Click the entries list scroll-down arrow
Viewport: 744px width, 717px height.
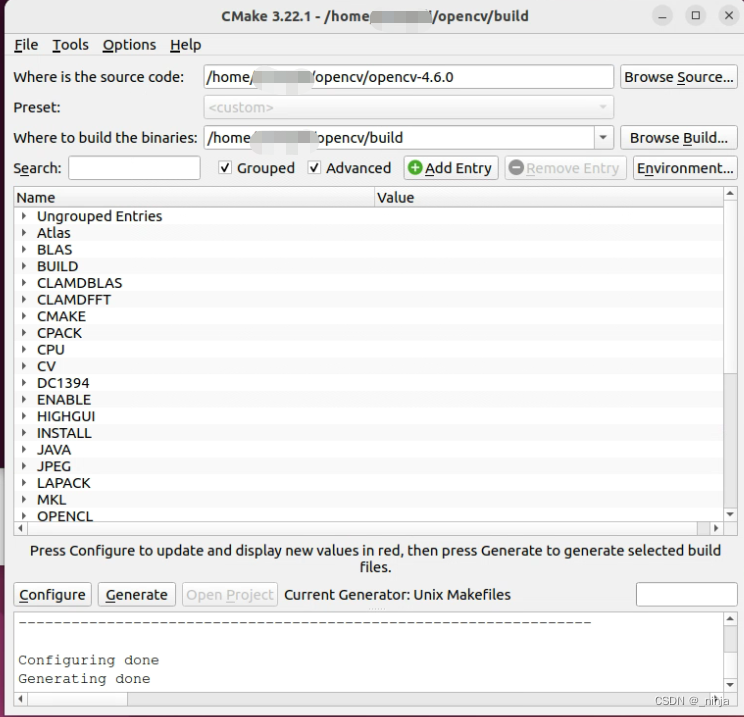pyautogui.click(x=730, y=514)
